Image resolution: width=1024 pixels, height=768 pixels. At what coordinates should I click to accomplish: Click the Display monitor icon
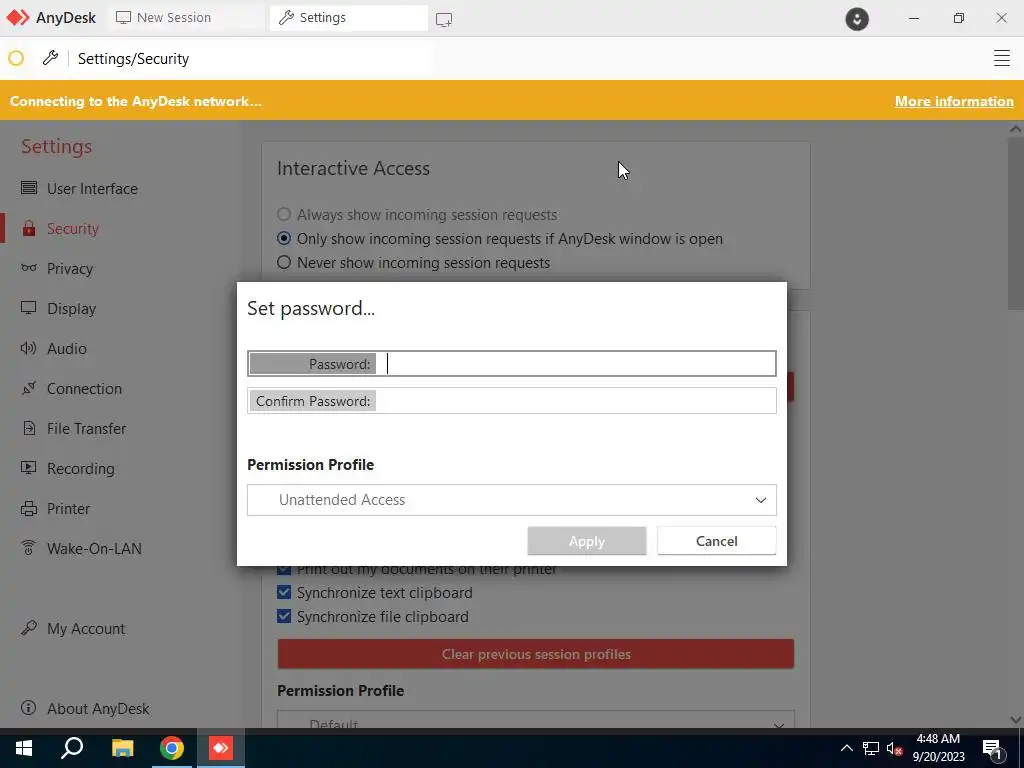pos(29,308)
